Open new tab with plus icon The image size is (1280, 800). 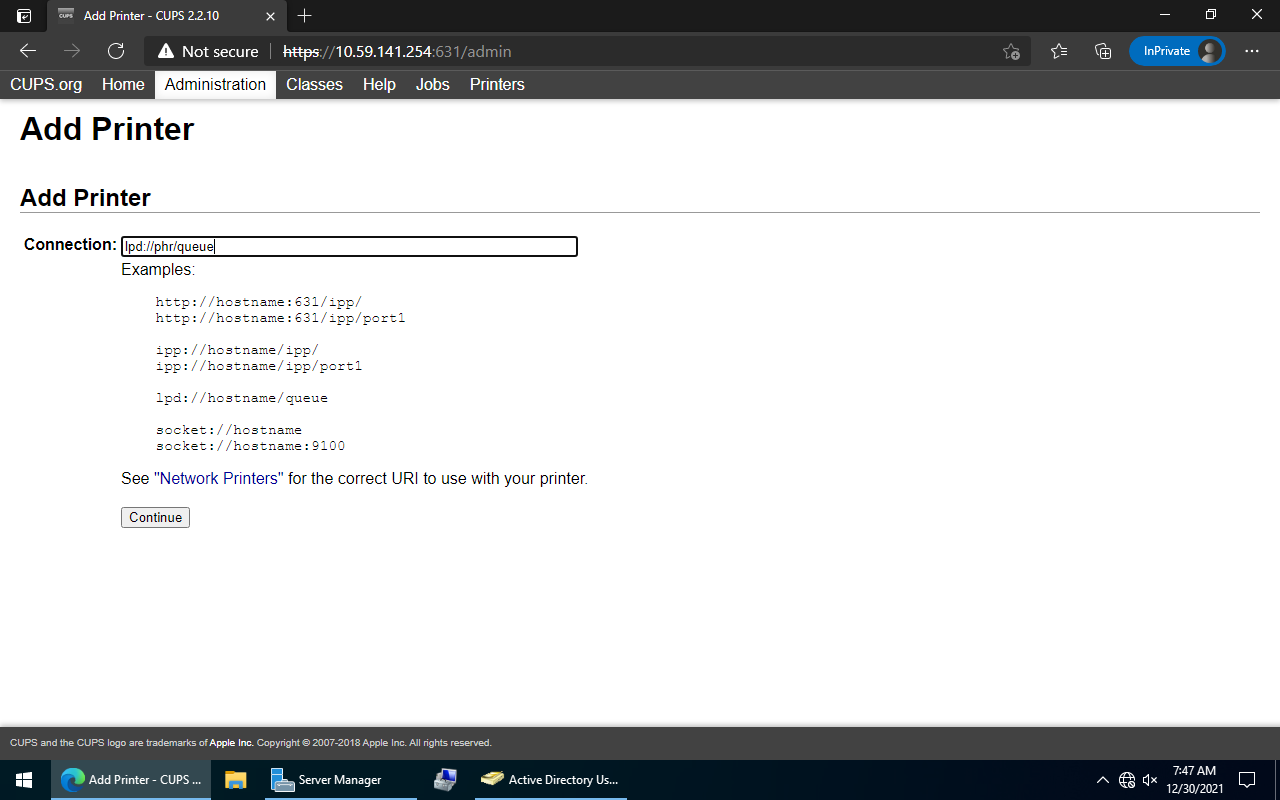point(305,16)
